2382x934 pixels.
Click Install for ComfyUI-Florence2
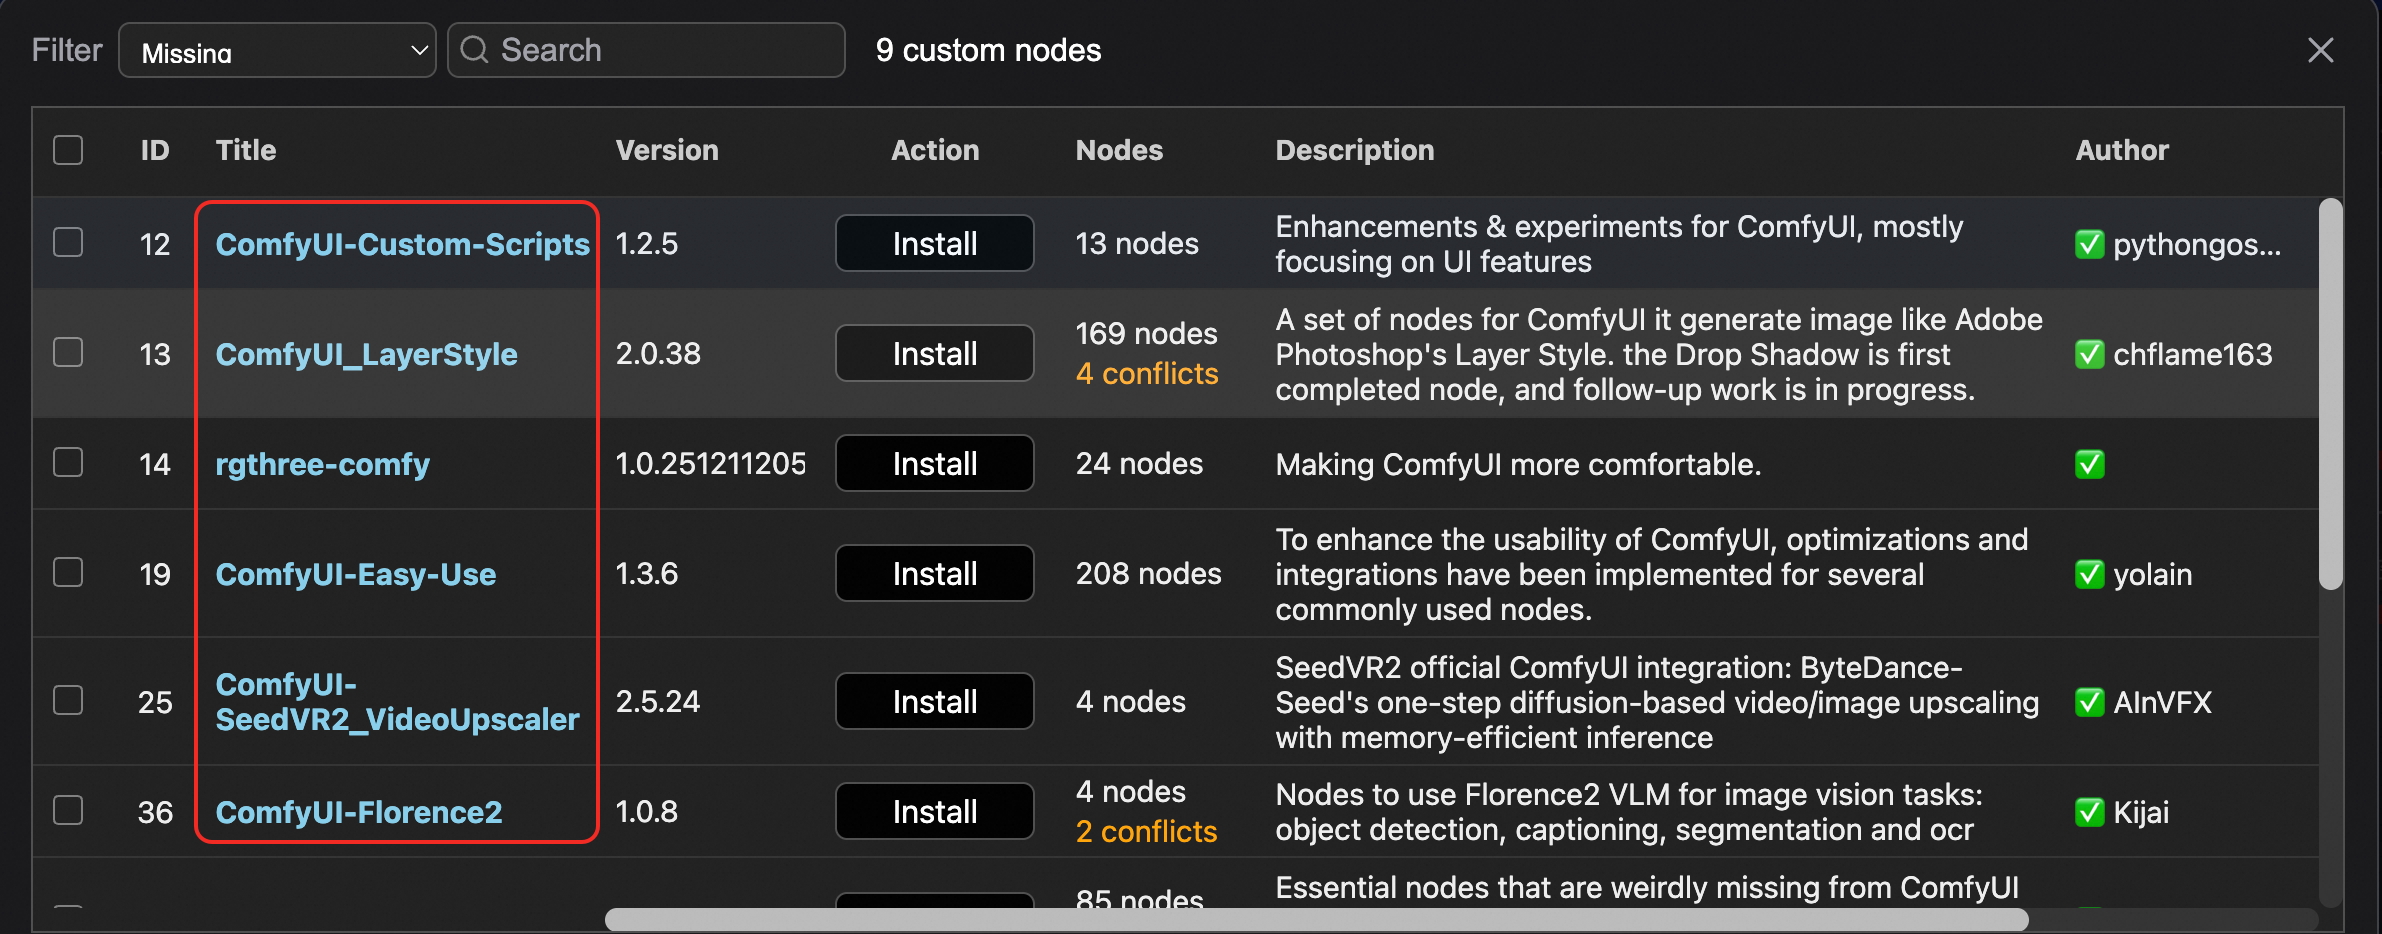935,811
